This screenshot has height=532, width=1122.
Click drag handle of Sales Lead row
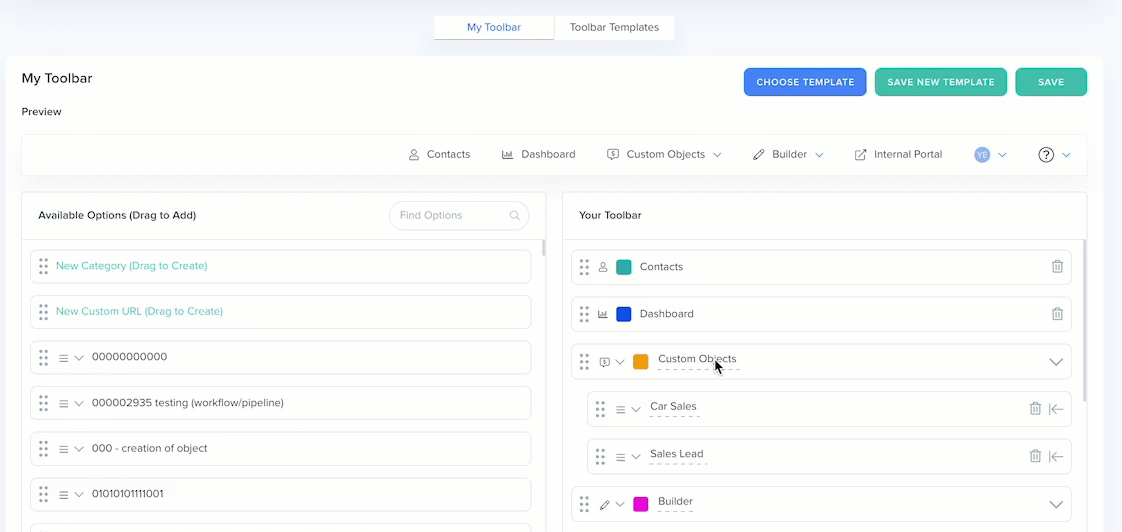click(600, 456)
